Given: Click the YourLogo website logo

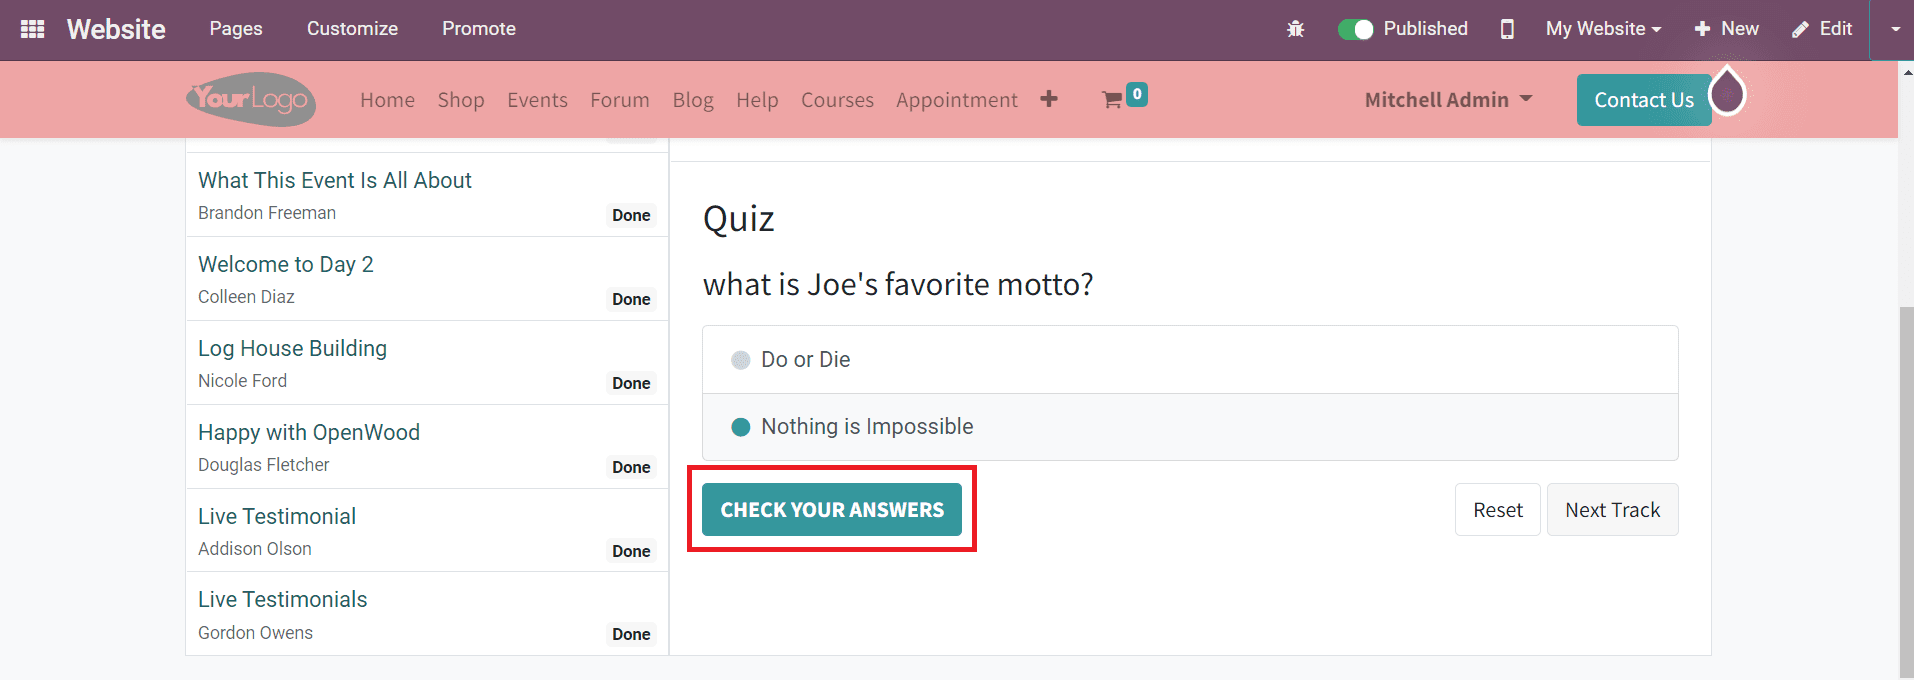Looking at the screenshot, I should pyautogui.click(x=250, y=99).
